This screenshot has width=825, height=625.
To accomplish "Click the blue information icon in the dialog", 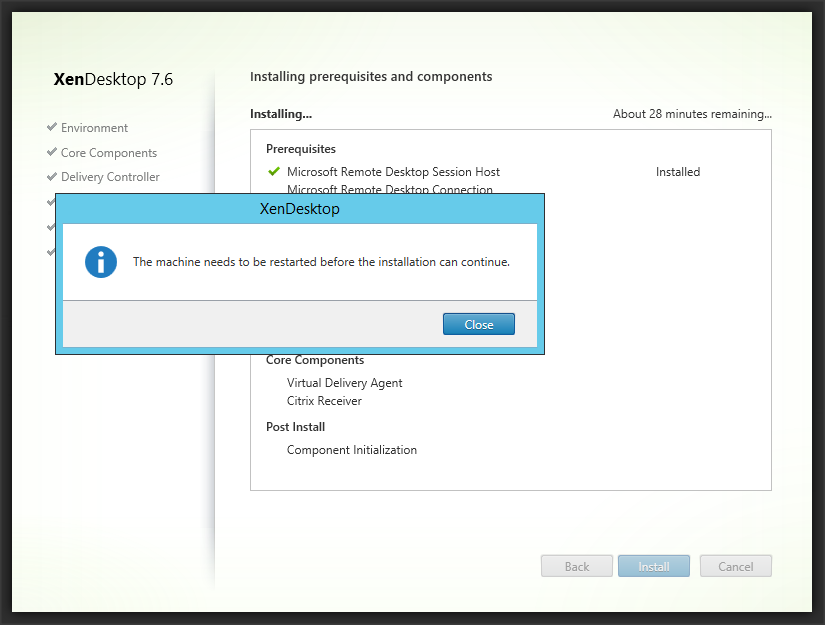I will pyautogui.click(x=100, y=262).
